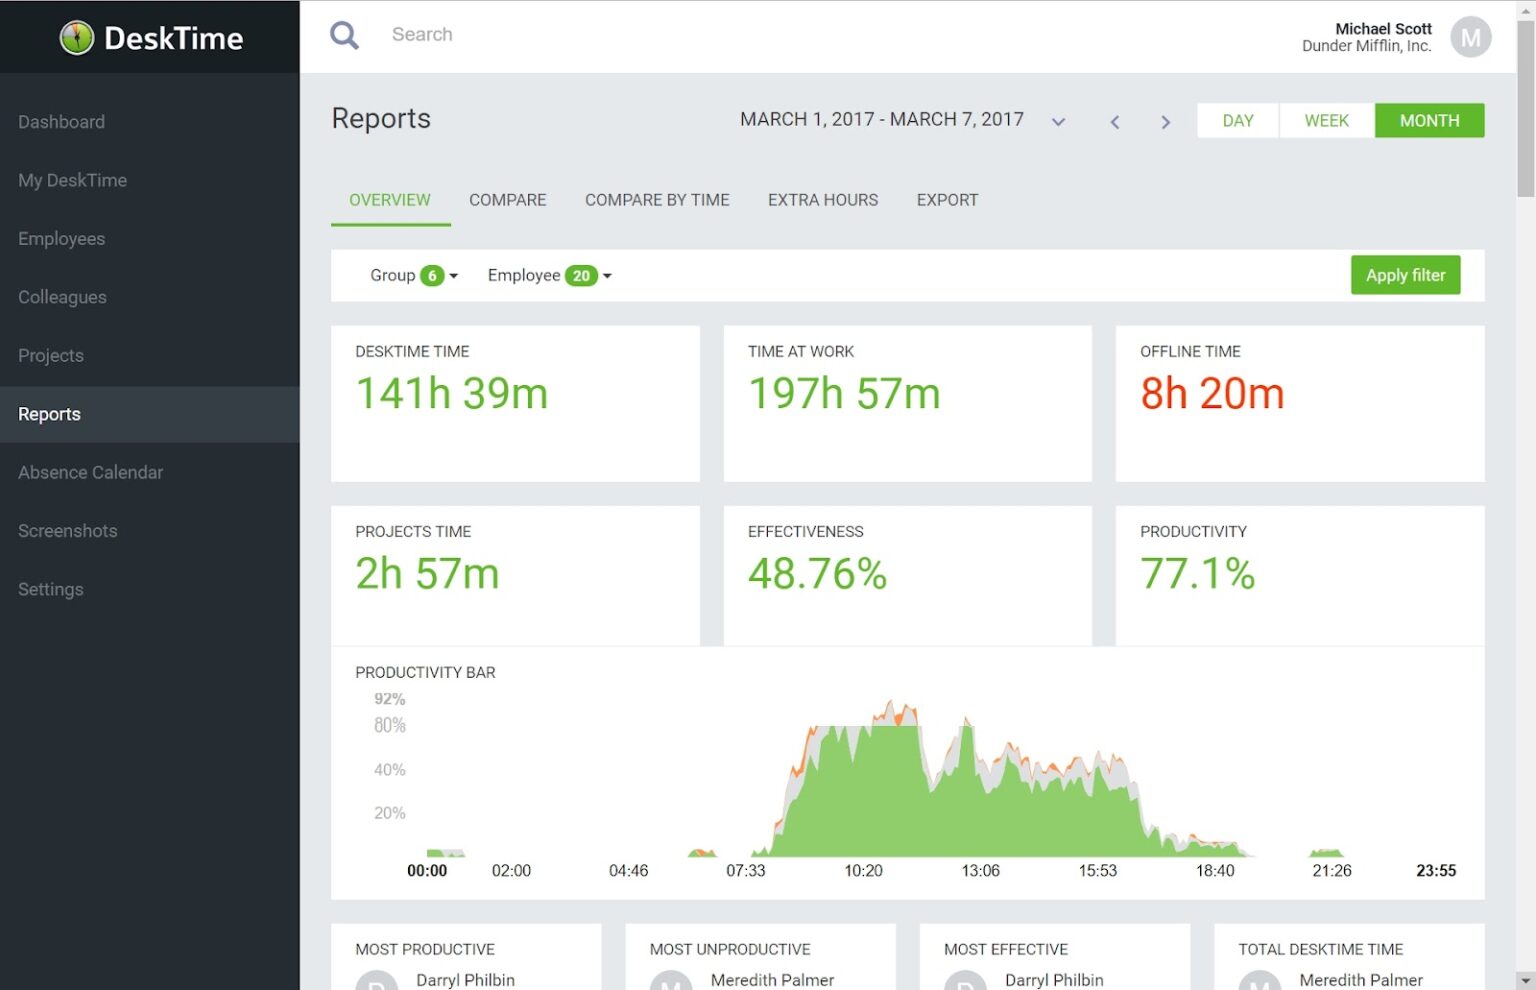The image size is (1536, 990).
Task: Open the Absence Calendar from the sidebar
Action: [x=90, y=472]
